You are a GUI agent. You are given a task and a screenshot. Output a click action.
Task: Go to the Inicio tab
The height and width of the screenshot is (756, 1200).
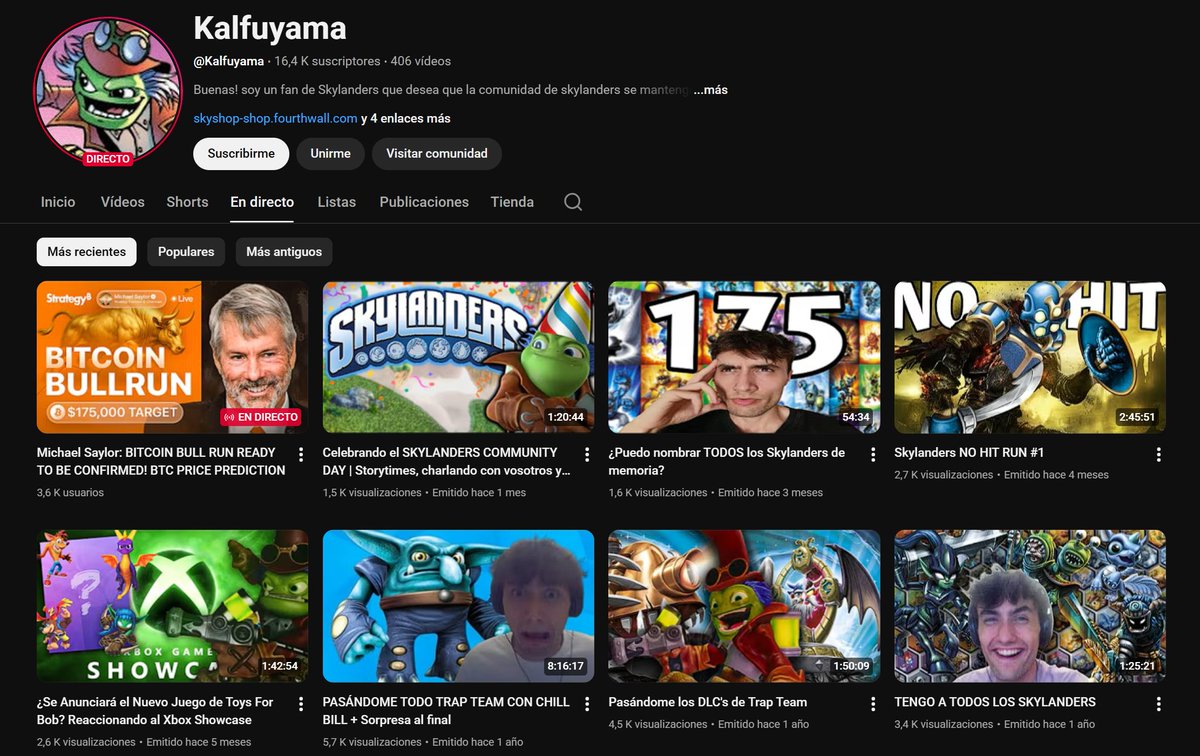58,202
